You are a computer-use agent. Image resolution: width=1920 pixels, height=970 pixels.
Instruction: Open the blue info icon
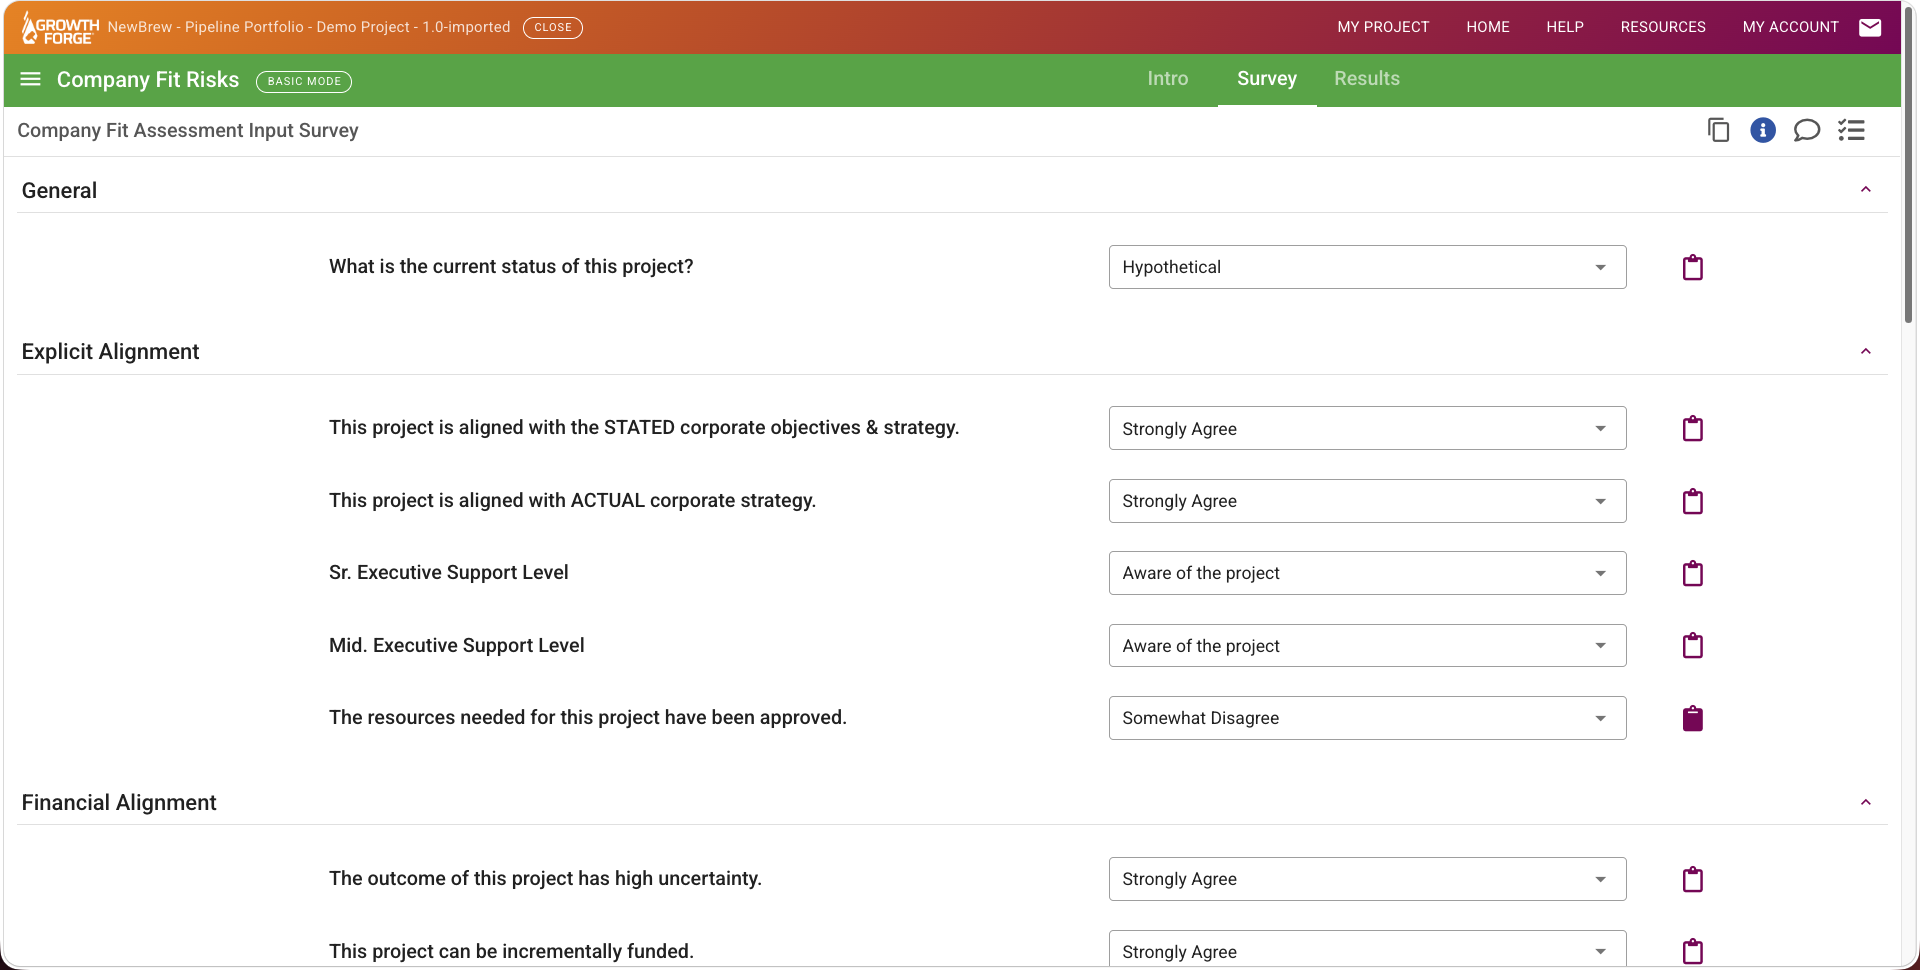1763,130
